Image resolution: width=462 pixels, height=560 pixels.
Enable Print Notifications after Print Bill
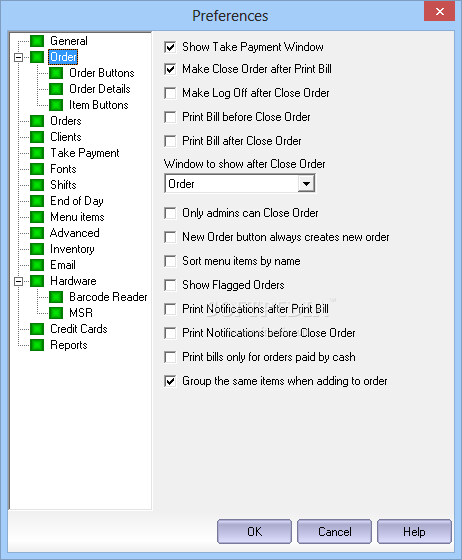[x=170, y=309]
